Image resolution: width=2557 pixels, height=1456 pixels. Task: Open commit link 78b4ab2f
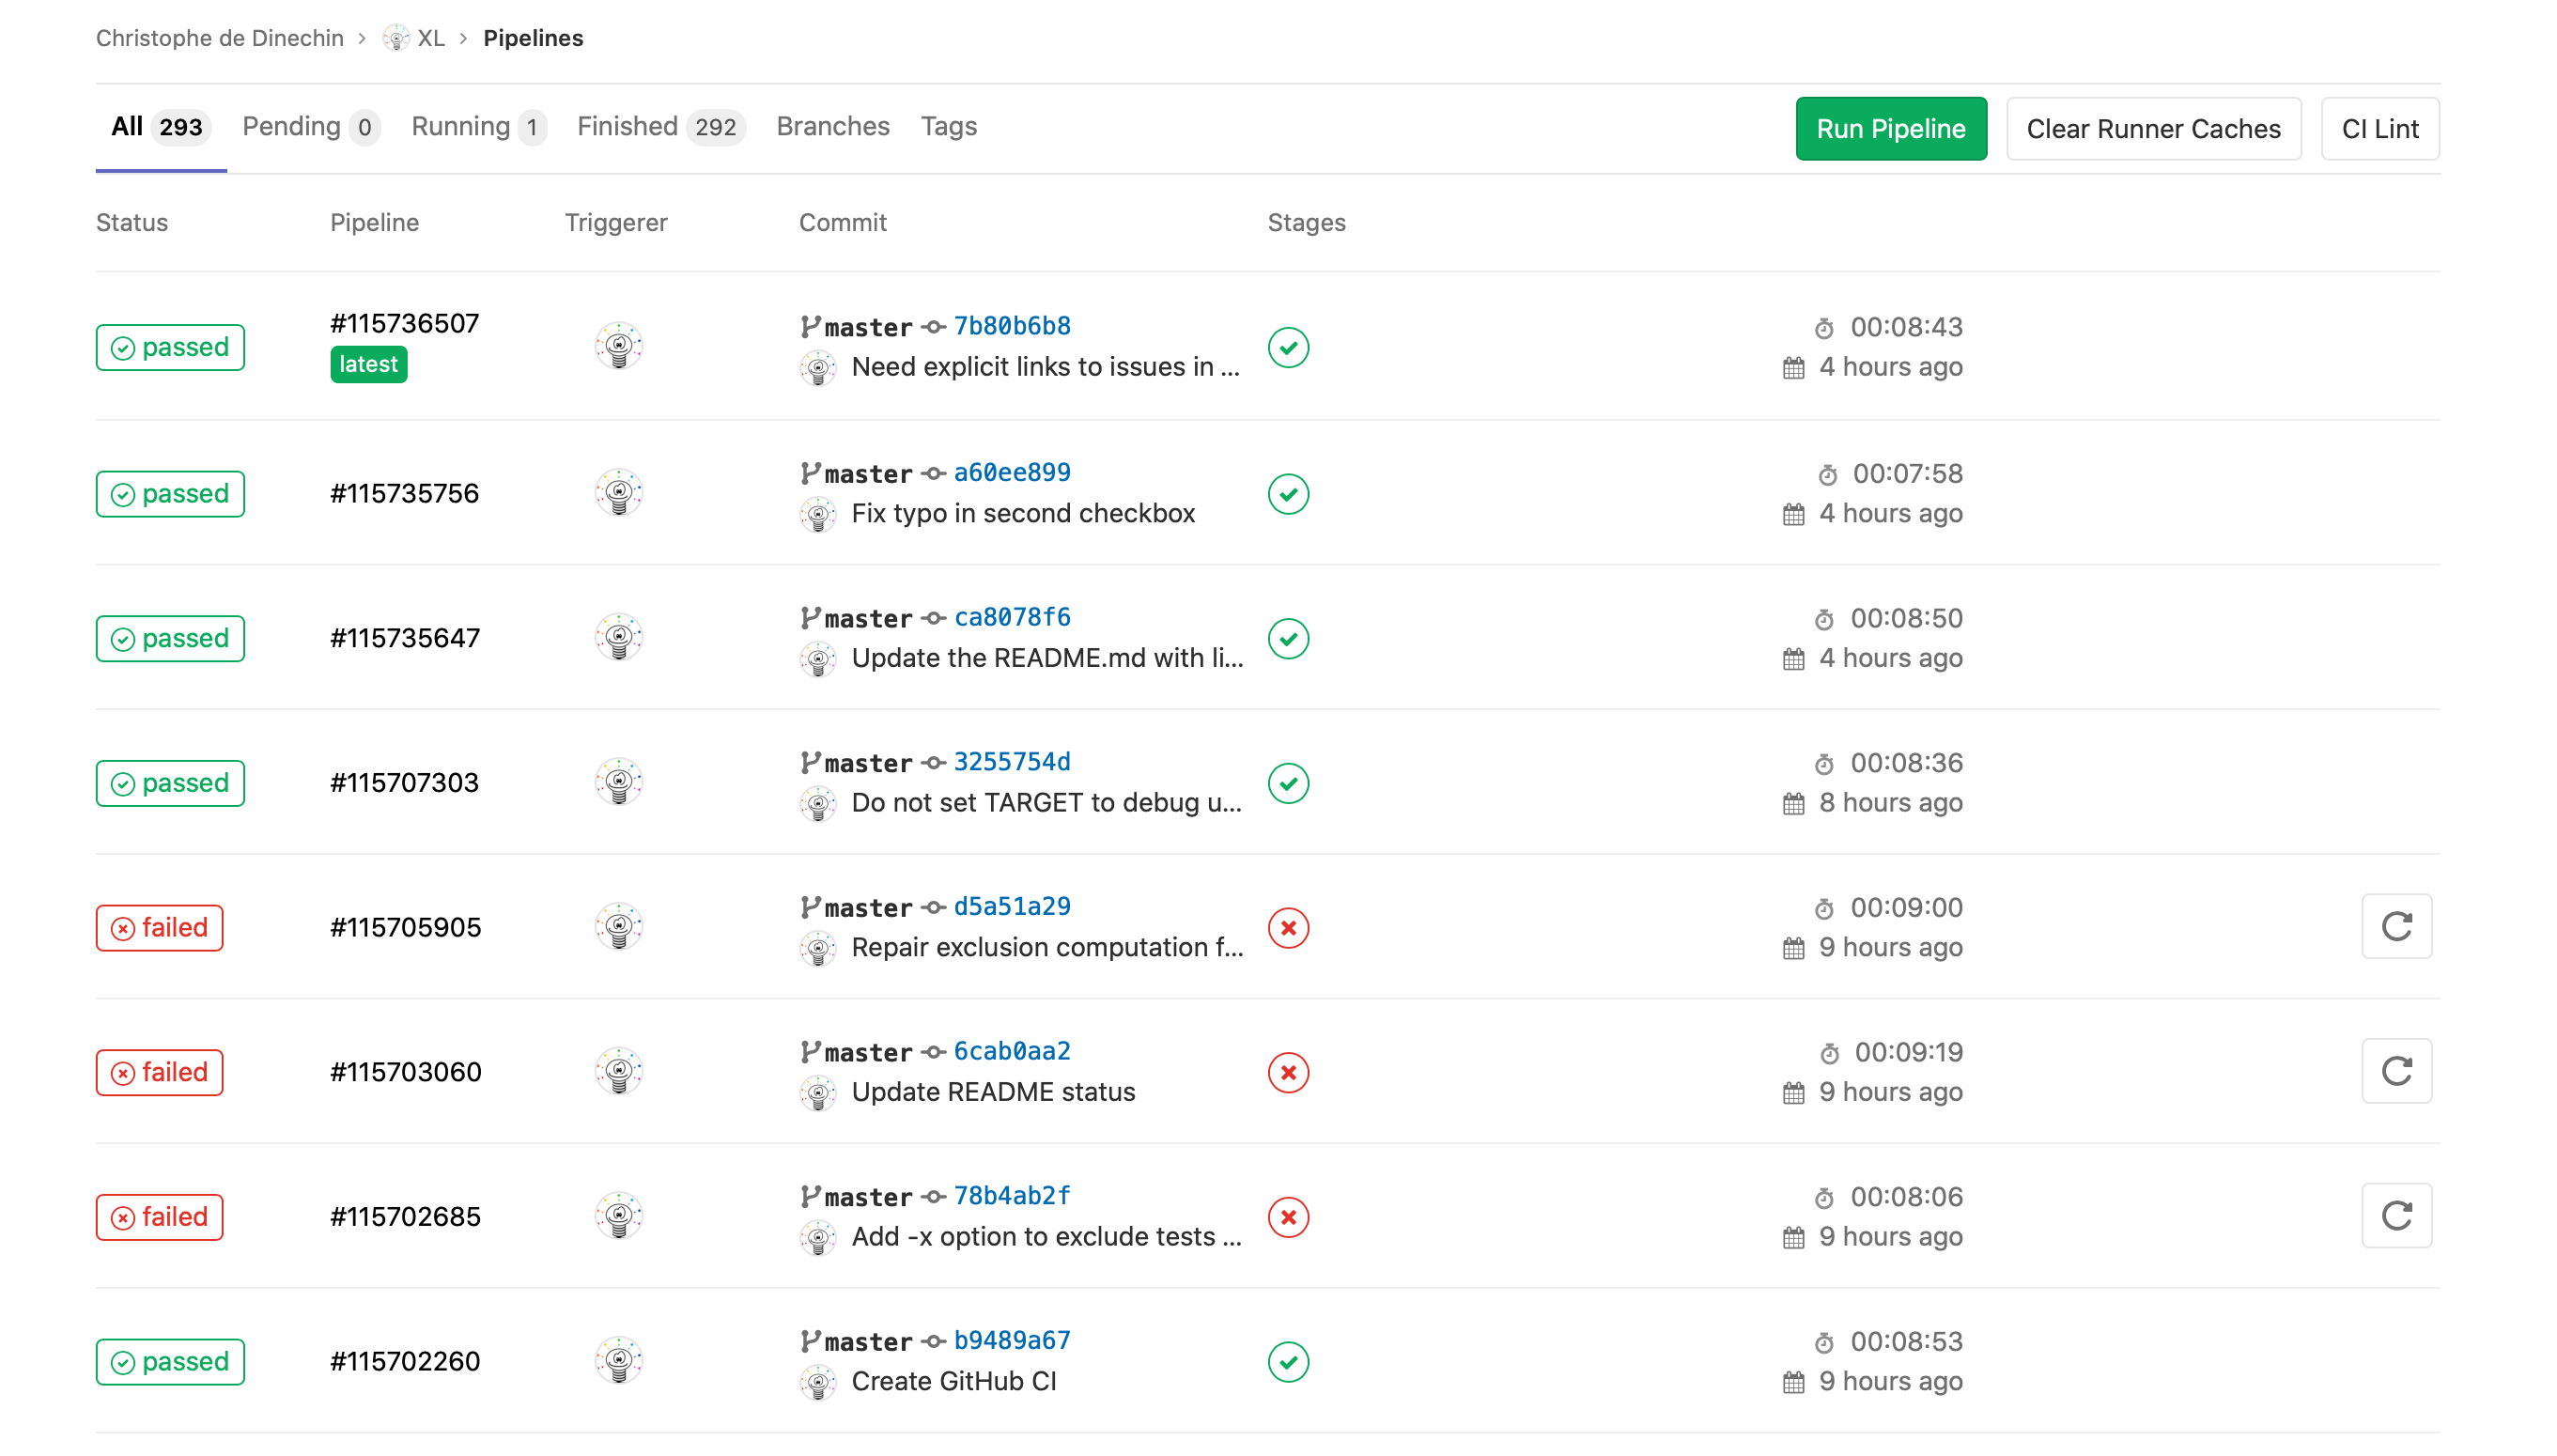(1011, 1195)
